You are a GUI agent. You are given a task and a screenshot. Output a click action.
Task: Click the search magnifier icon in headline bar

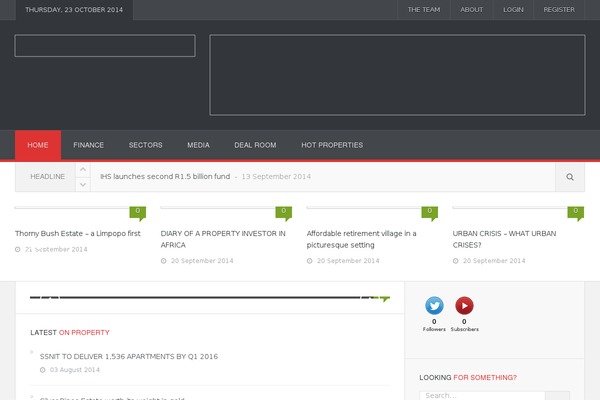(570, 177)
